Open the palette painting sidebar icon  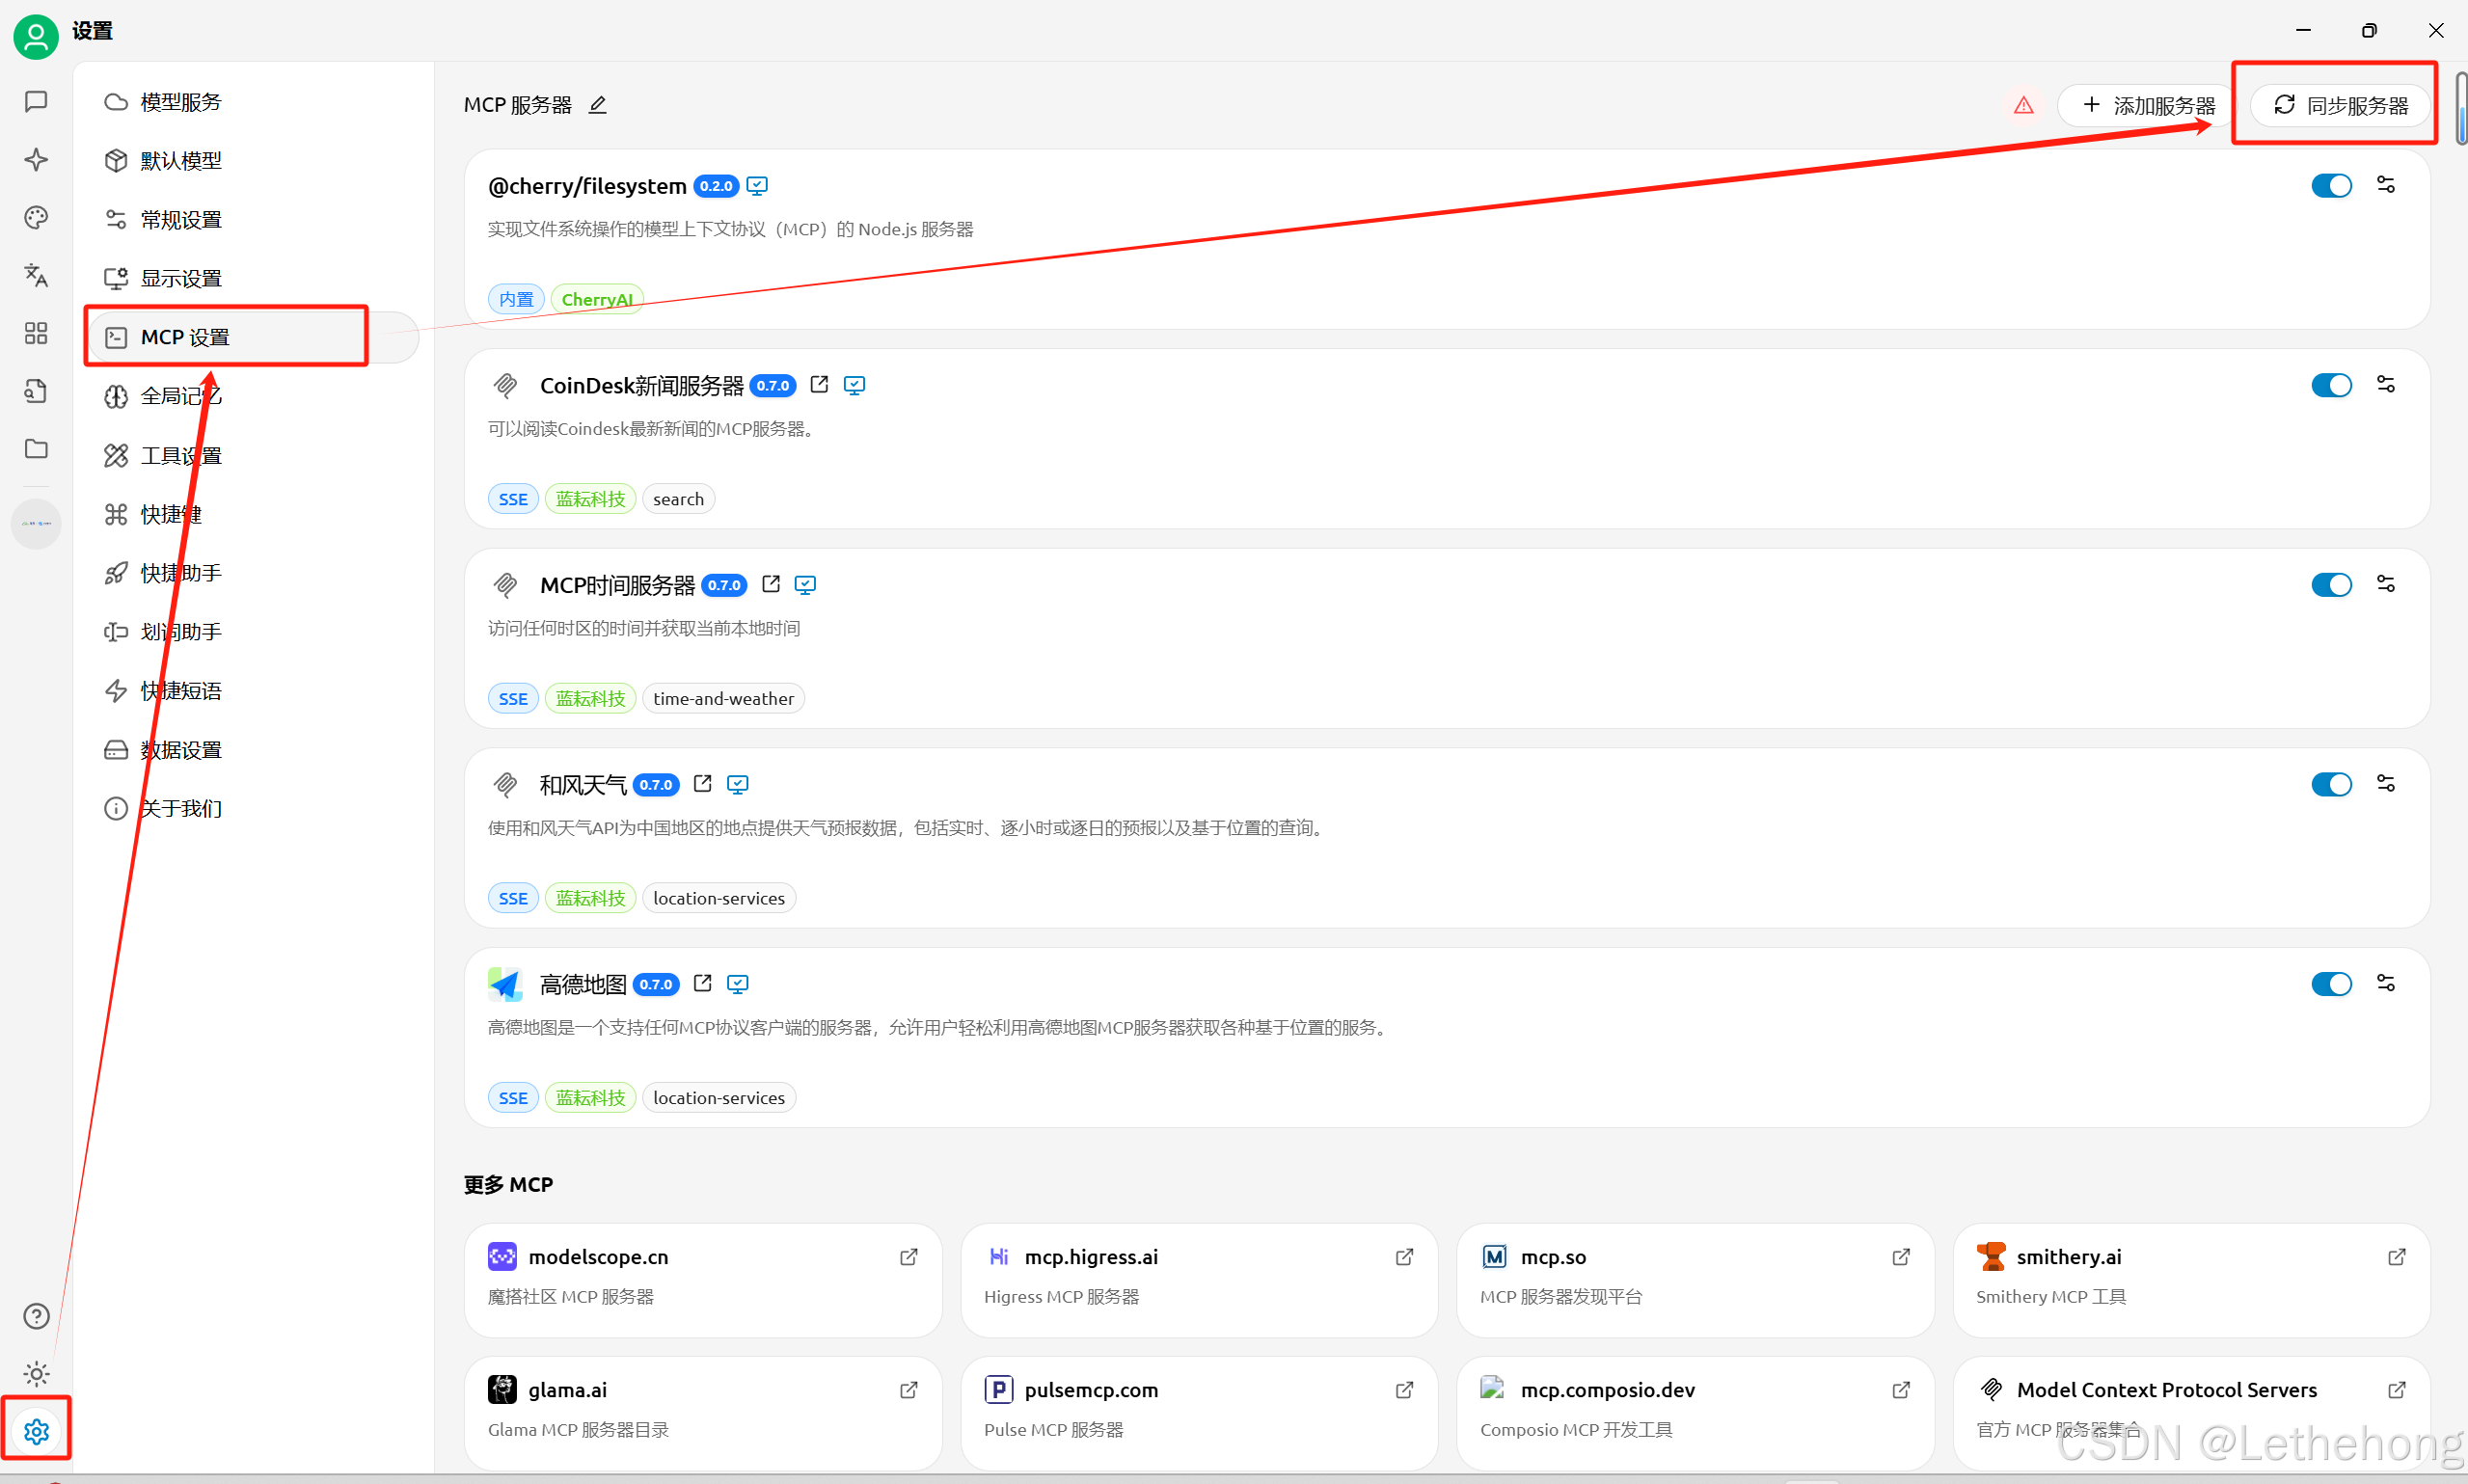(36, 218)
